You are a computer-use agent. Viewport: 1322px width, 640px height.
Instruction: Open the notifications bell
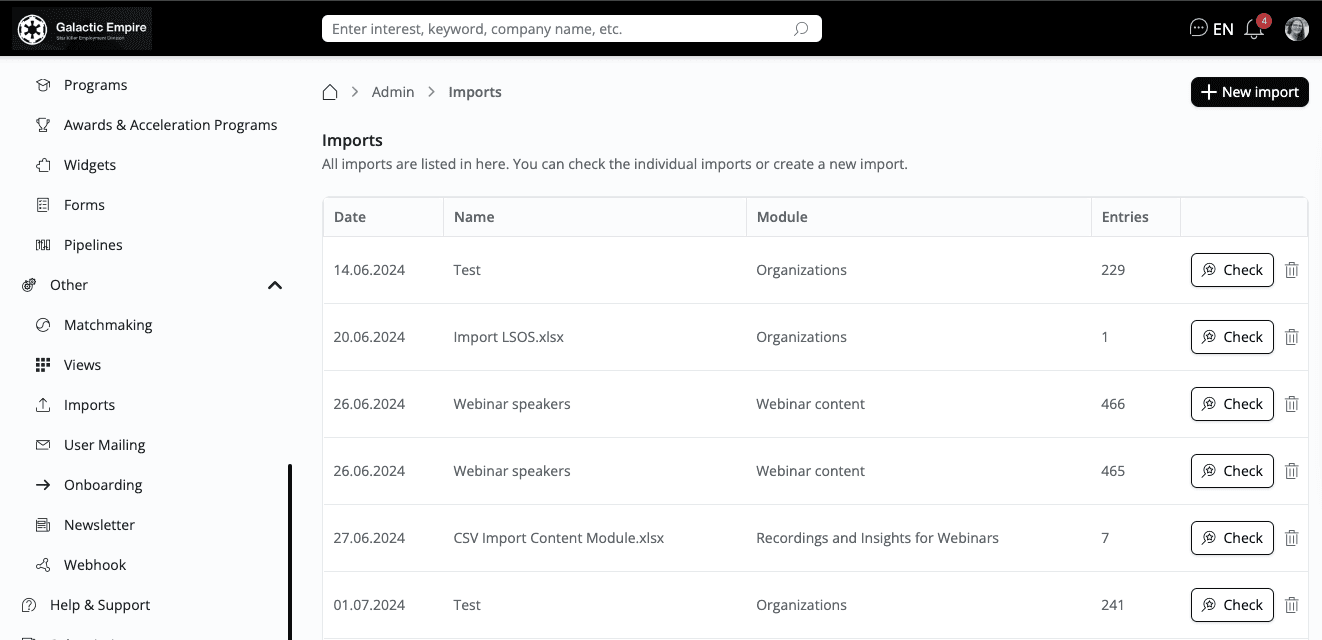[x=1254, y=29]
